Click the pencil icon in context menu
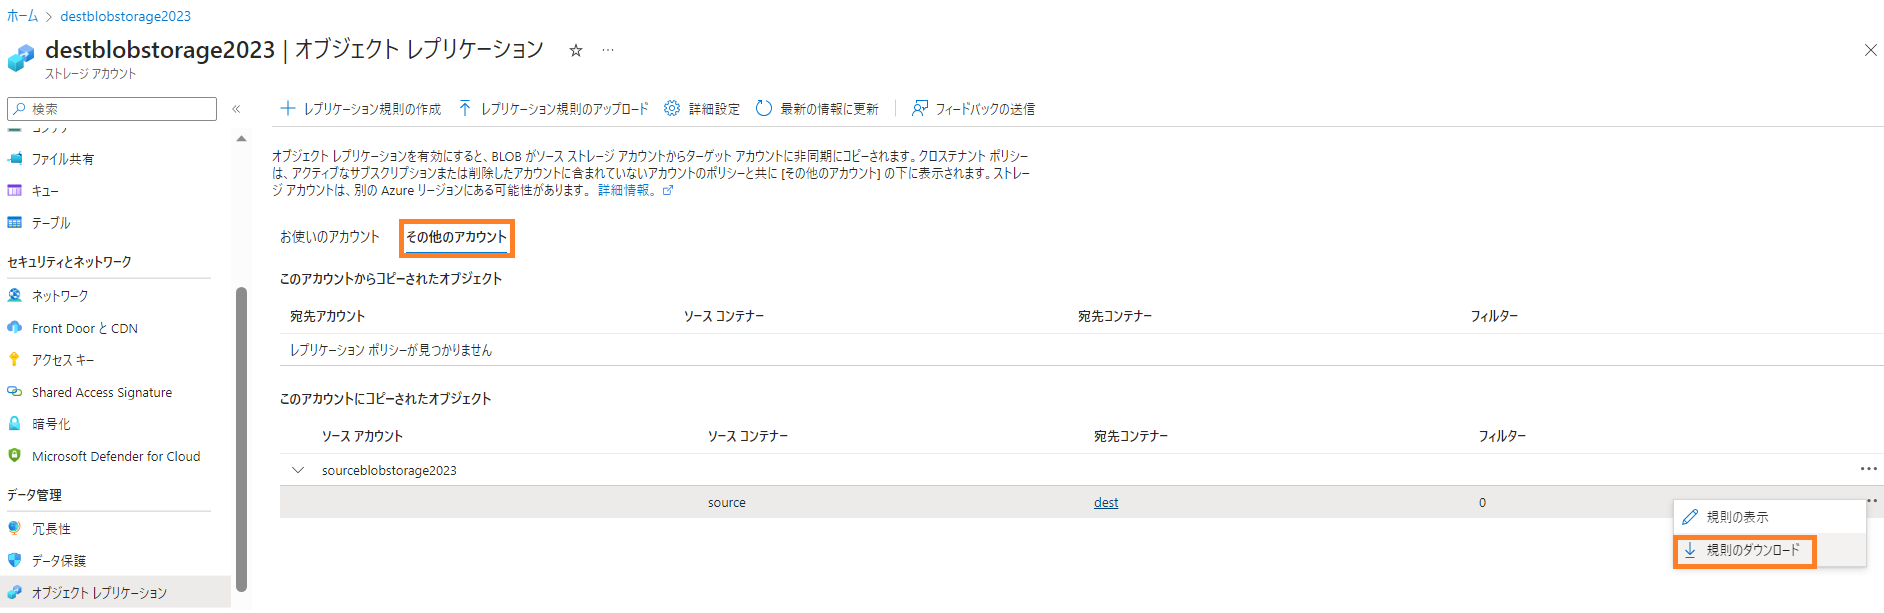The image size is (1884, 613). [x=1690, y=517]
